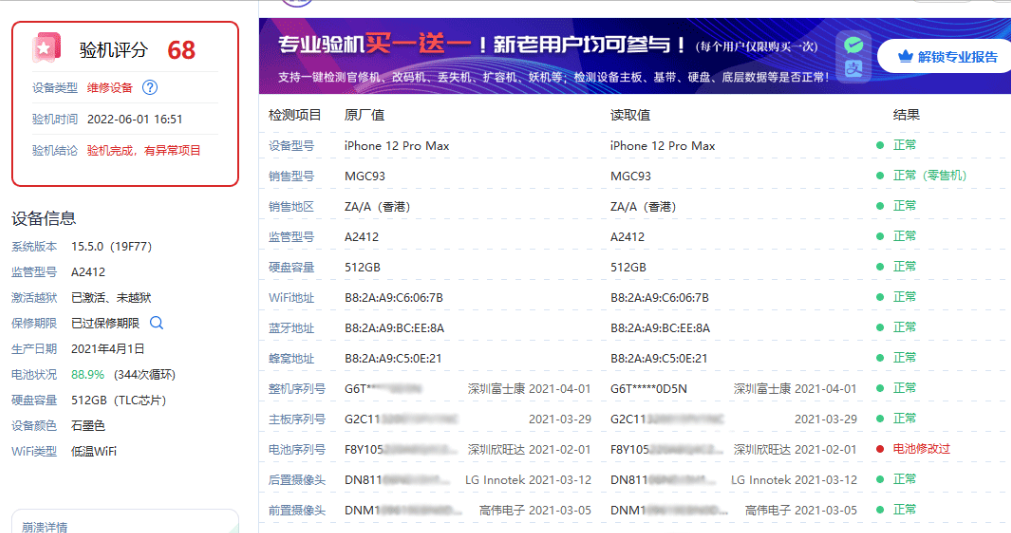
Task: Click the 正常 (零售机) result for 销售型号
Action: pos(929,175)
